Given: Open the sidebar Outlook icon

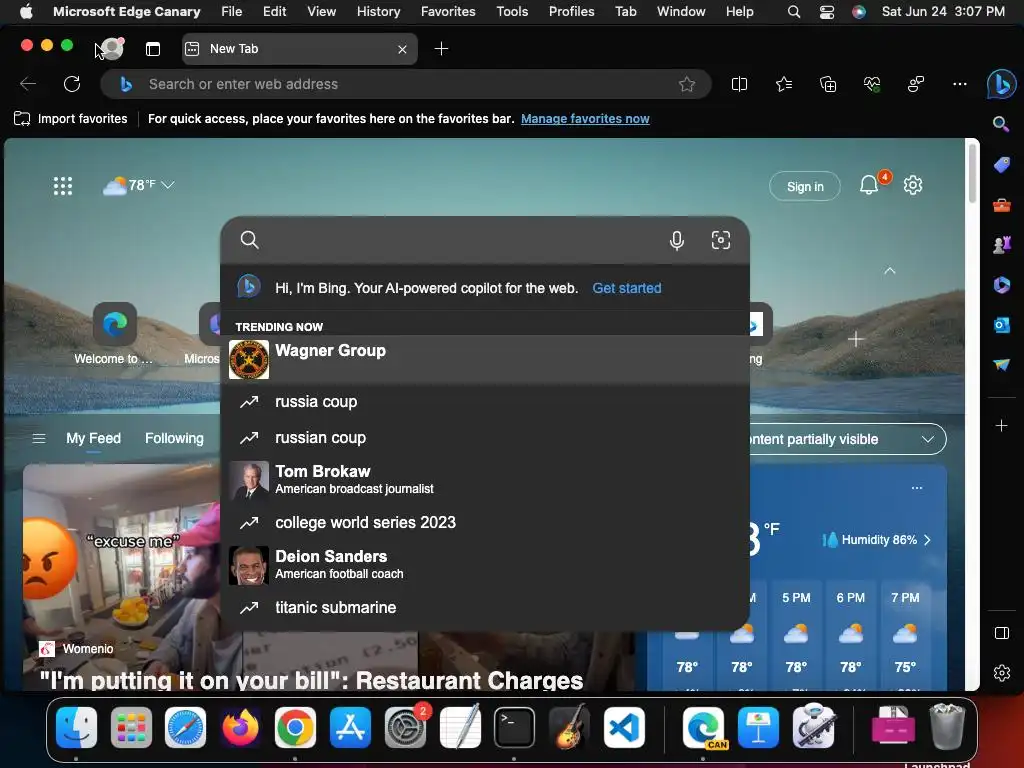Looking at the screenshot, I should [x=1002, y=325].
